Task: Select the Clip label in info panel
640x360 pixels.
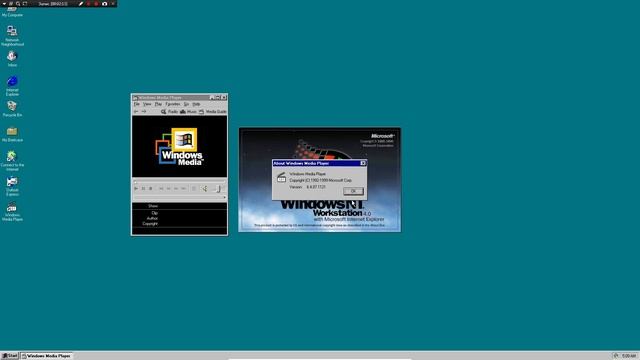Action: [155, 213]
